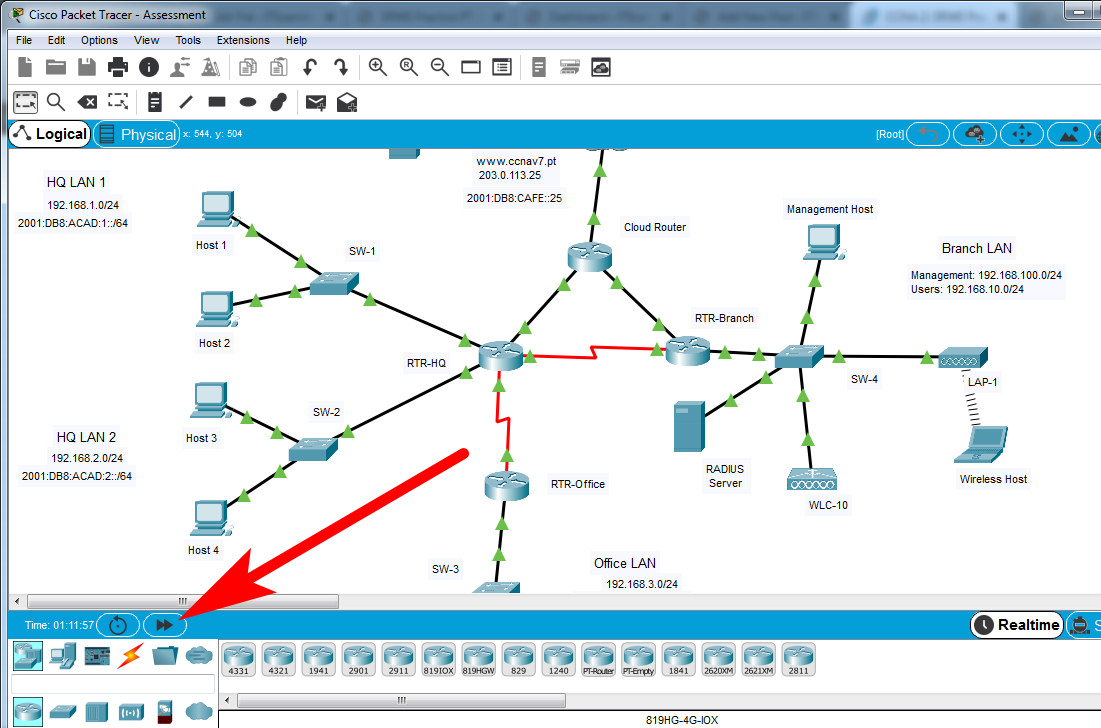Click the Fast Forward Time button
Image resolution: width=1101 pixels, height=728 pixels.
click(x=164, y=625)
